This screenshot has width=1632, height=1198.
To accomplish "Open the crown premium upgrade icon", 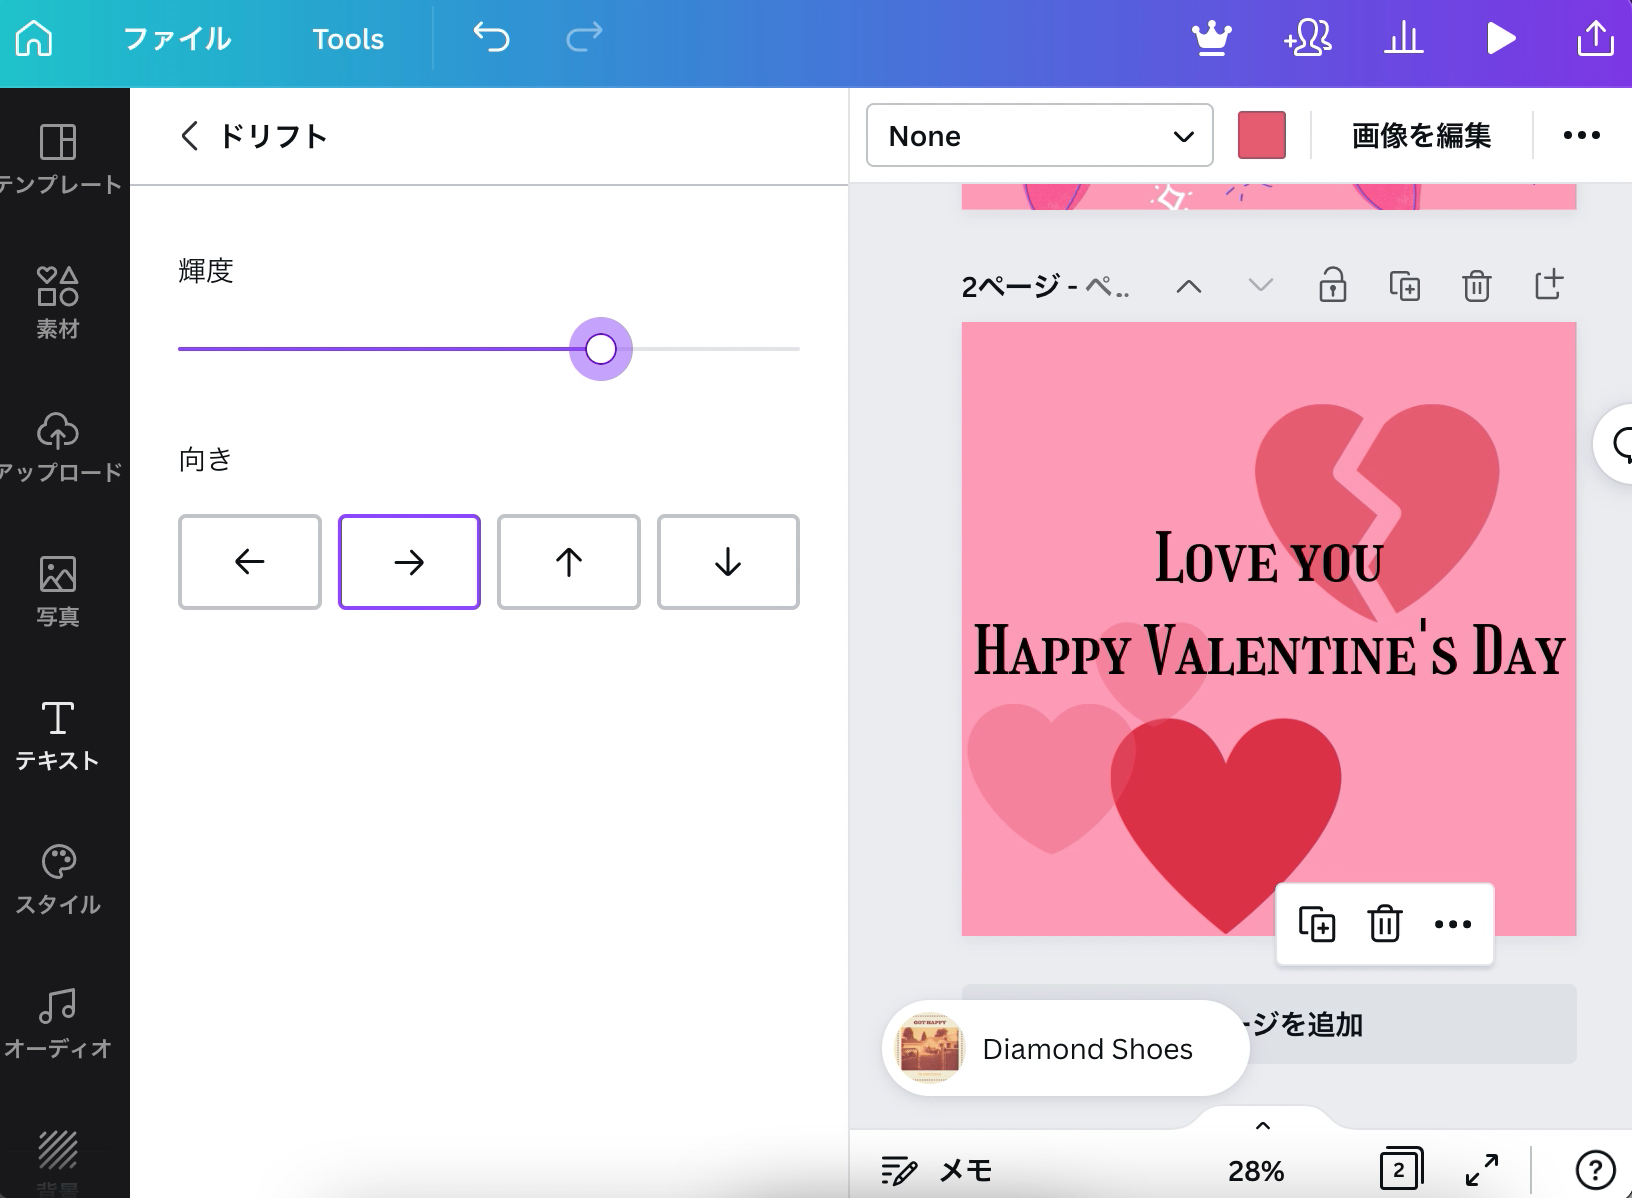I will coord(1212,39).
